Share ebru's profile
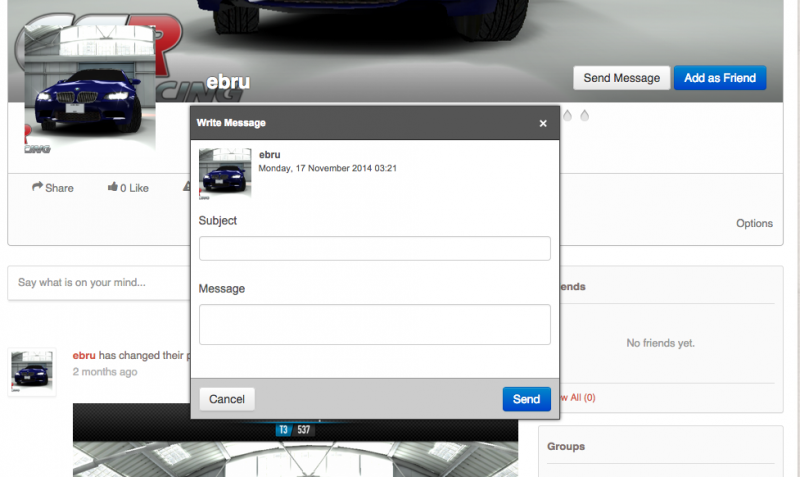This screenshot has width=800, height=477. [x=53, y=188]
